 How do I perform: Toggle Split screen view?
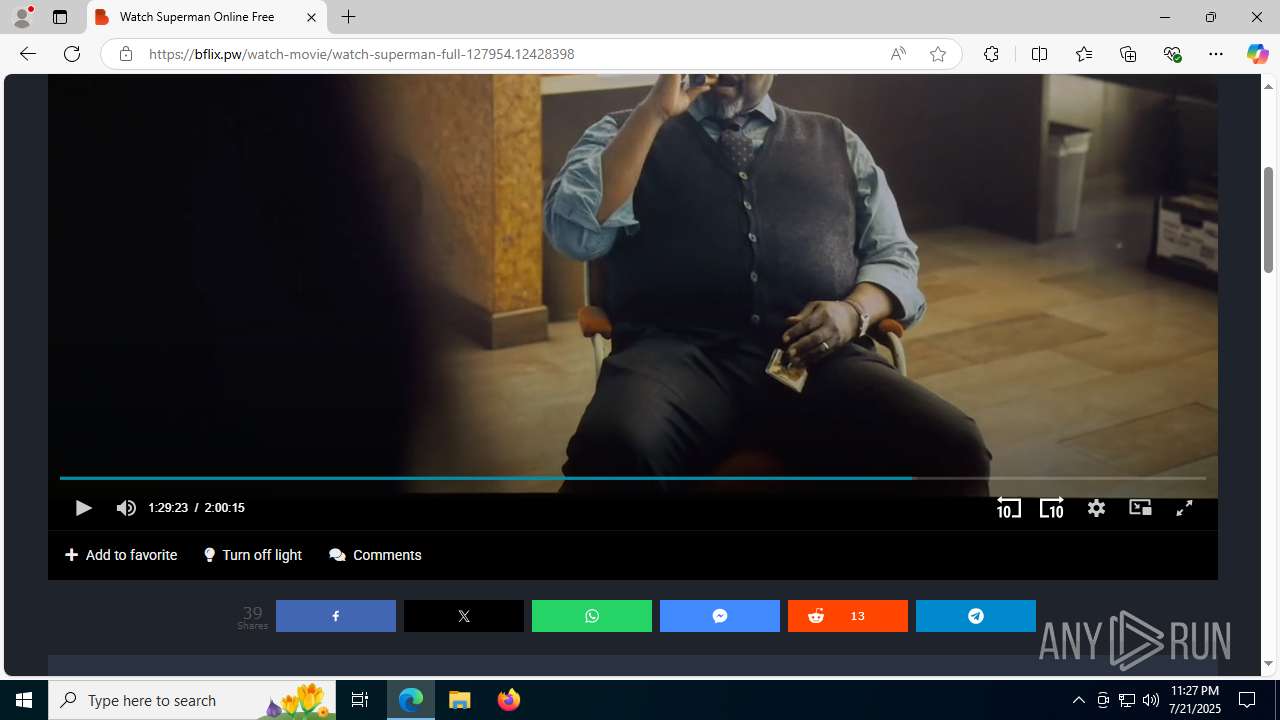[1039, 54]
